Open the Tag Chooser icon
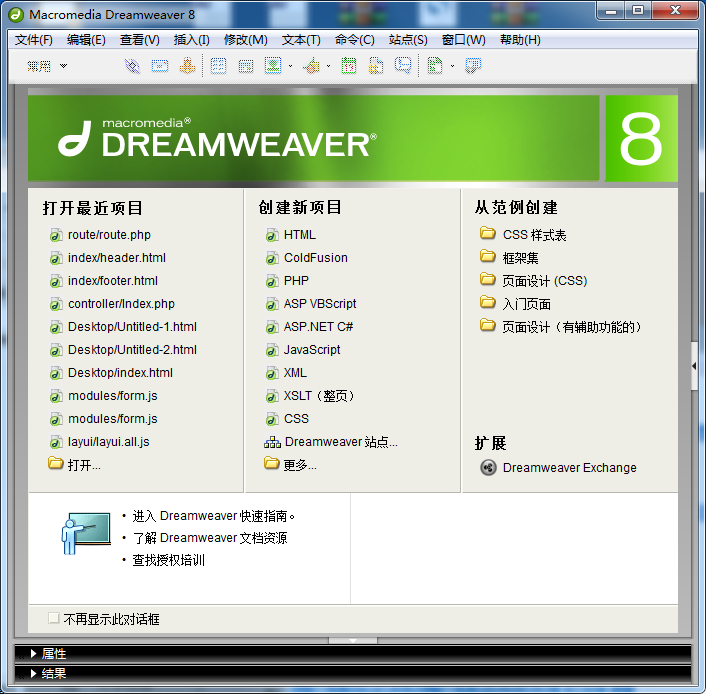This screenshot has width=706, height=694. tap(473, 66)
